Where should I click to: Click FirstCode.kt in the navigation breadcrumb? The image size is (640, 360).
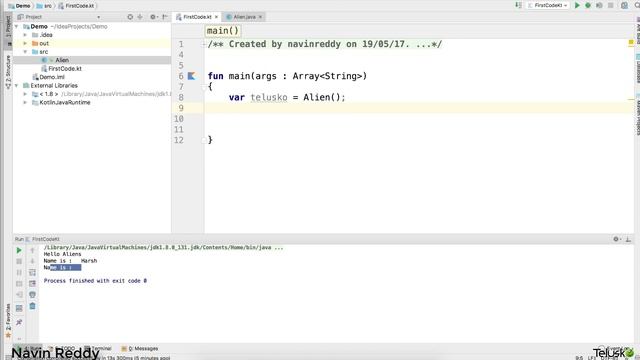[x=76, y=6]
